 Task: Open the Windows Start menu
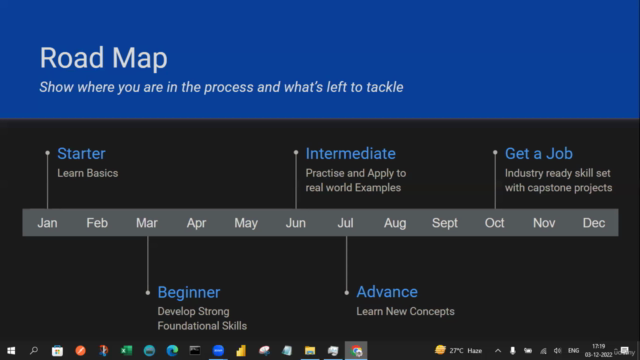click(x=11, y=351)
